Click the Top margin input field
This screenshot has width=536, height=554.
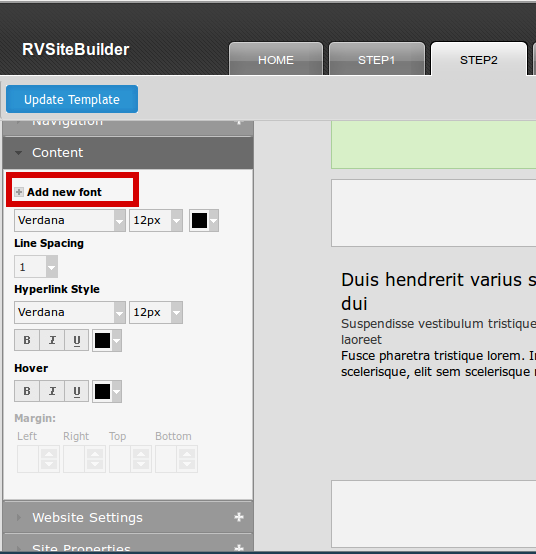[x=120, y=459]
